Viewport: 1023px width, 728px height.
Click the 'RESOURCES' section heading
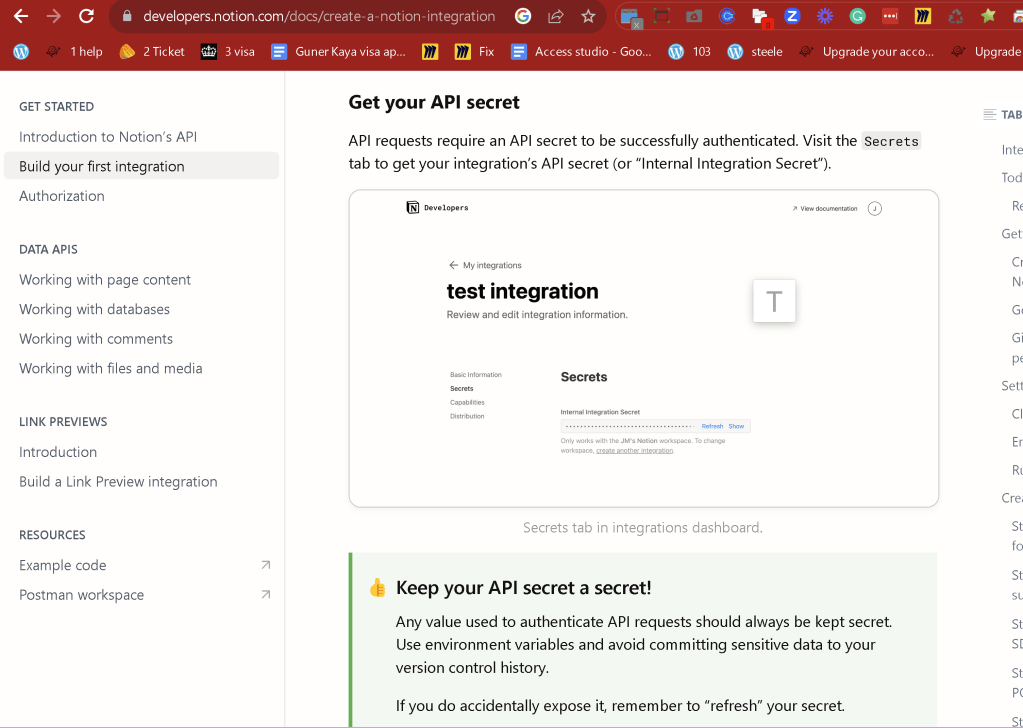pos(52,536)
